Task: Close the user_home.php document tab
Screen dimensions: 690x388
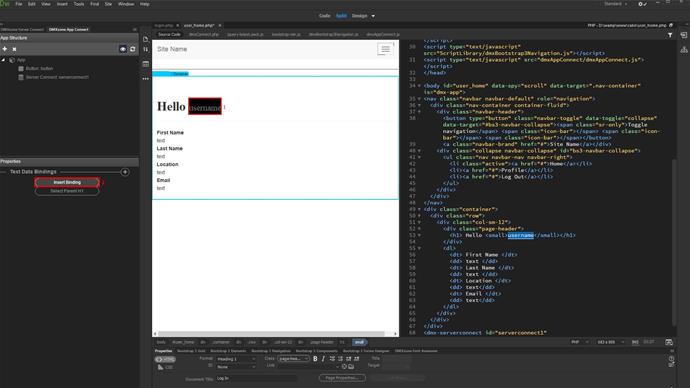Action: 220,26
